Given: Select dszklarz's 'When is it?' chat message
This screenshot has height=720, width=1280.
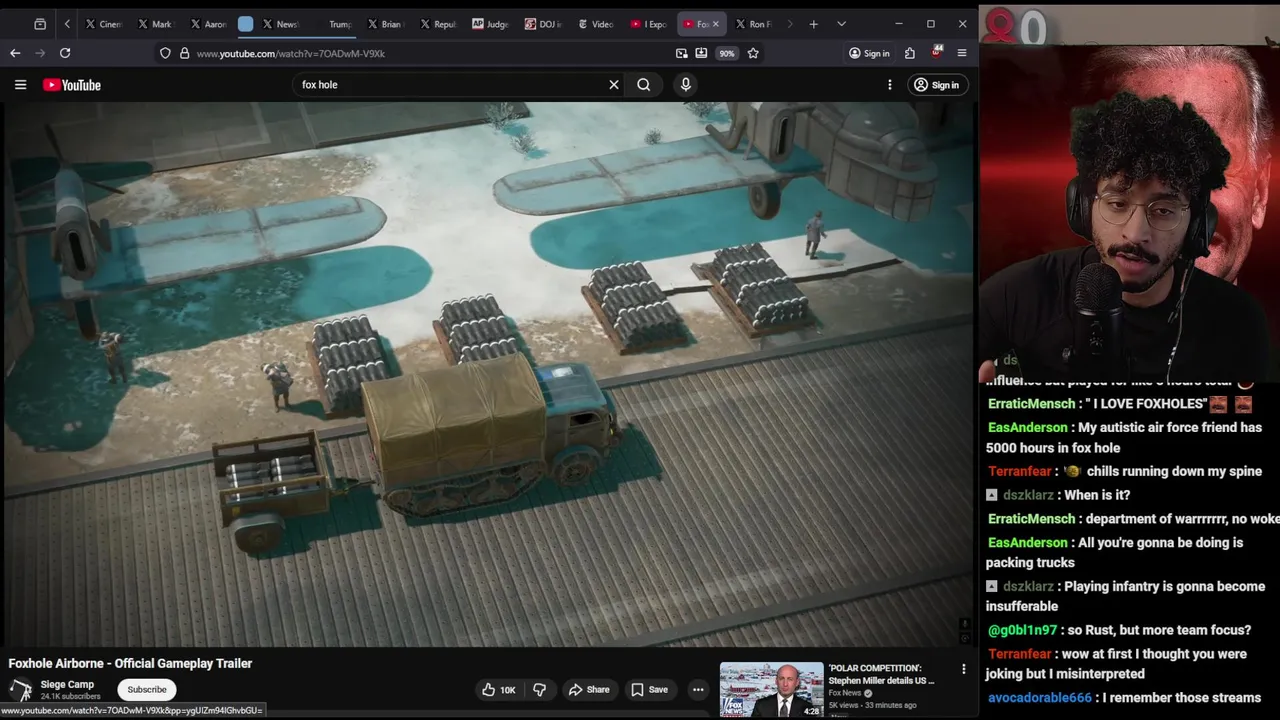Looking at the screenshot, I should (1058, 495).
